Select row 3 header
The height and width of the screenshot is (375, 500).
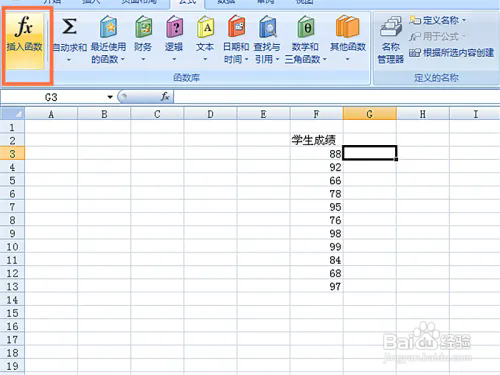coord(12,154)
